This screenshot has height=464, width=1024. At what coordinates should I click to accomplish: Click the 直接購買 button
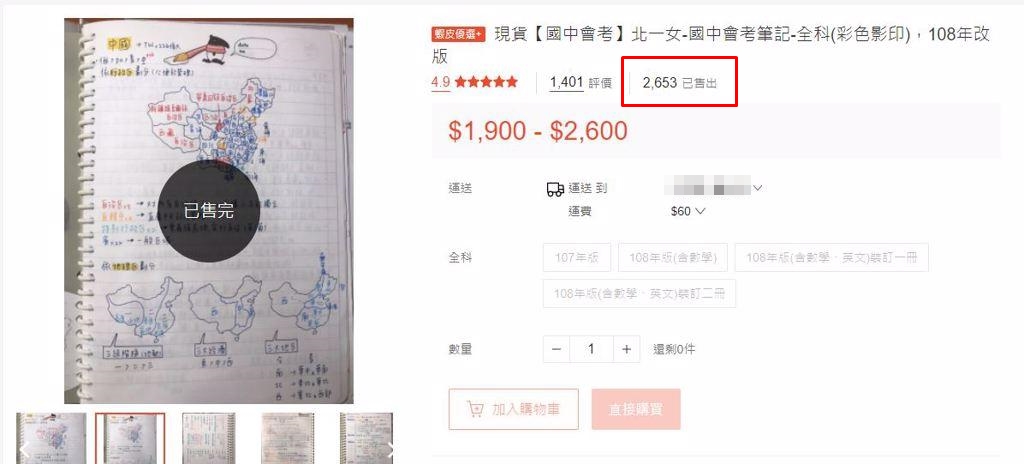click(x=636, y=409)
